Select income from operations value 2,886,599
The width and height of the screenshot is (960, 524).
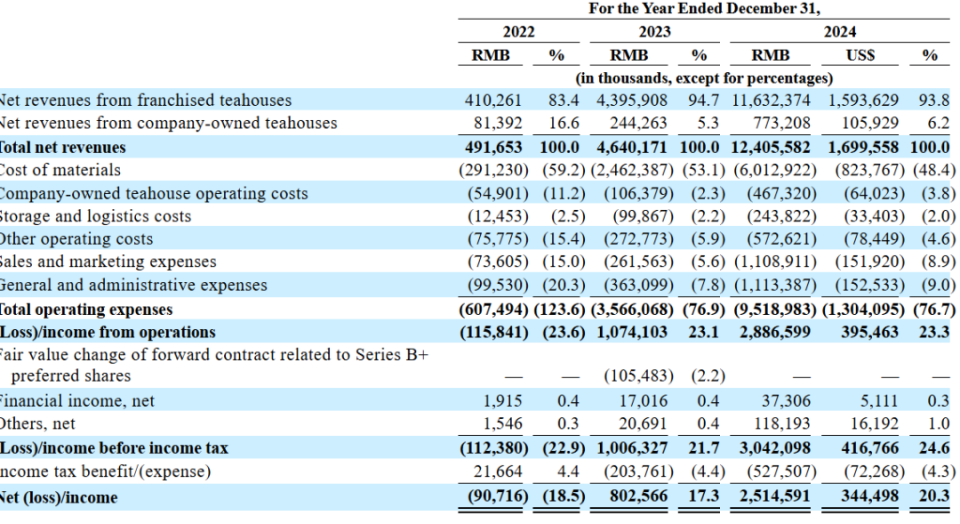(775, 332)
